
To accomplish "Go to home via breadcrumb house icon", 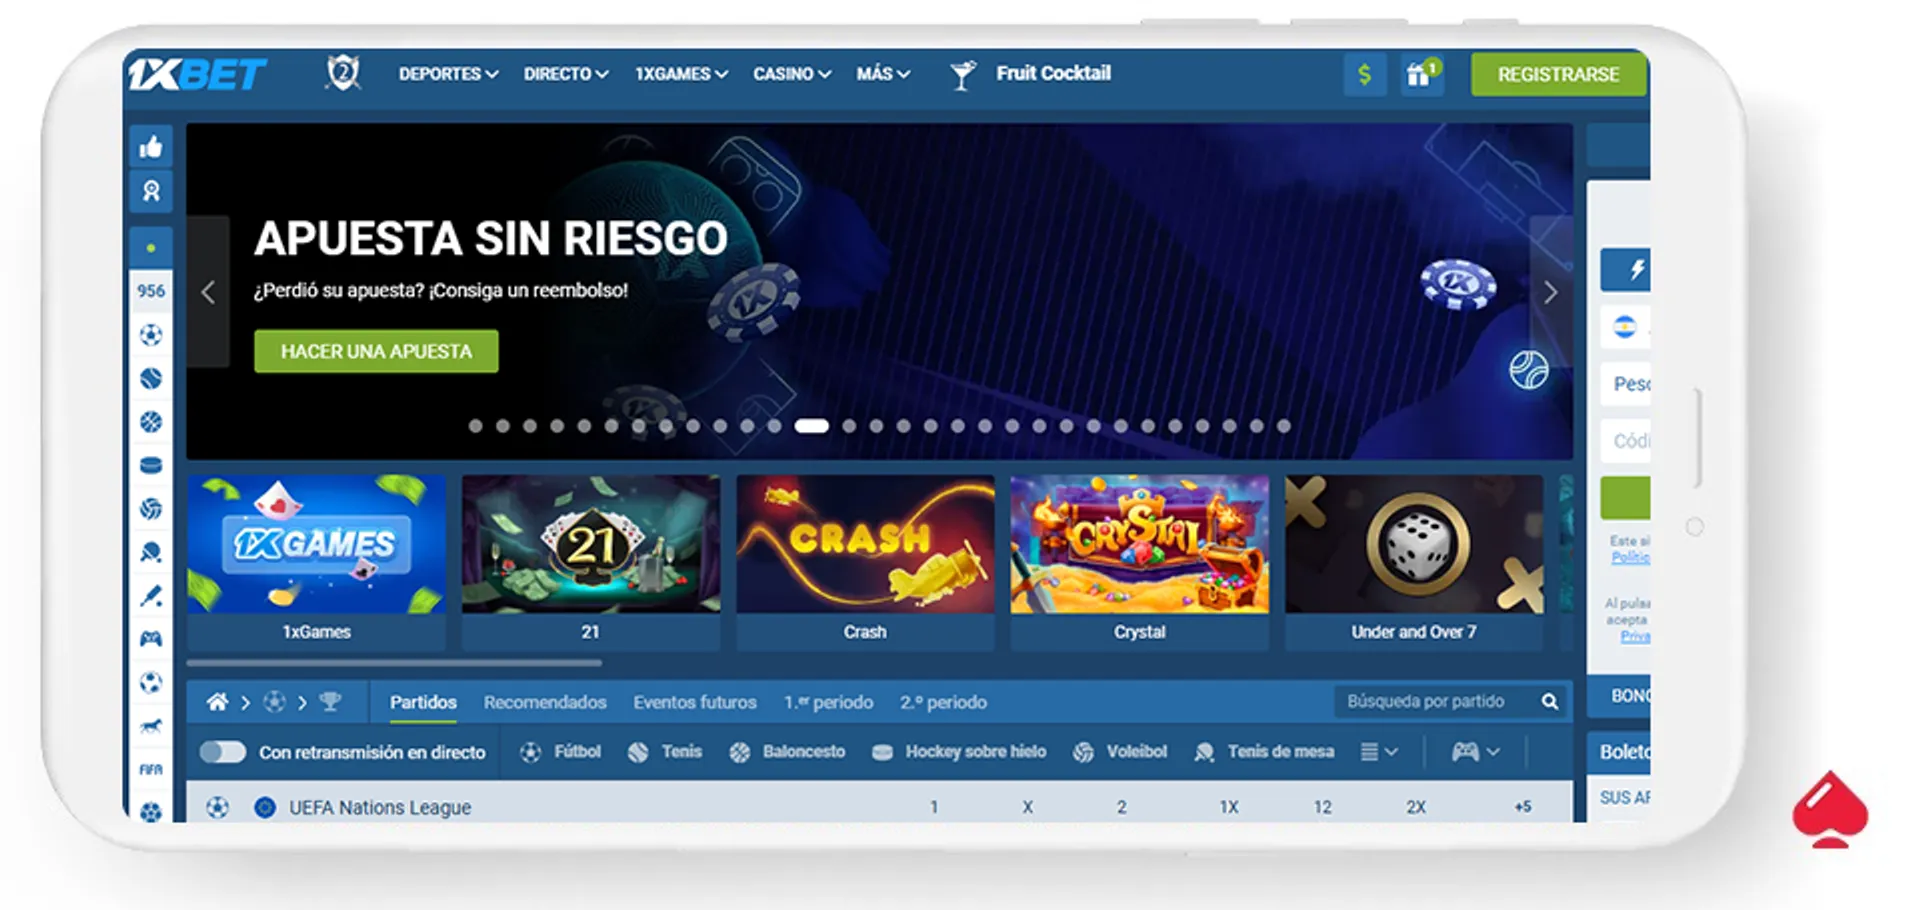I will tap(217, 702).
